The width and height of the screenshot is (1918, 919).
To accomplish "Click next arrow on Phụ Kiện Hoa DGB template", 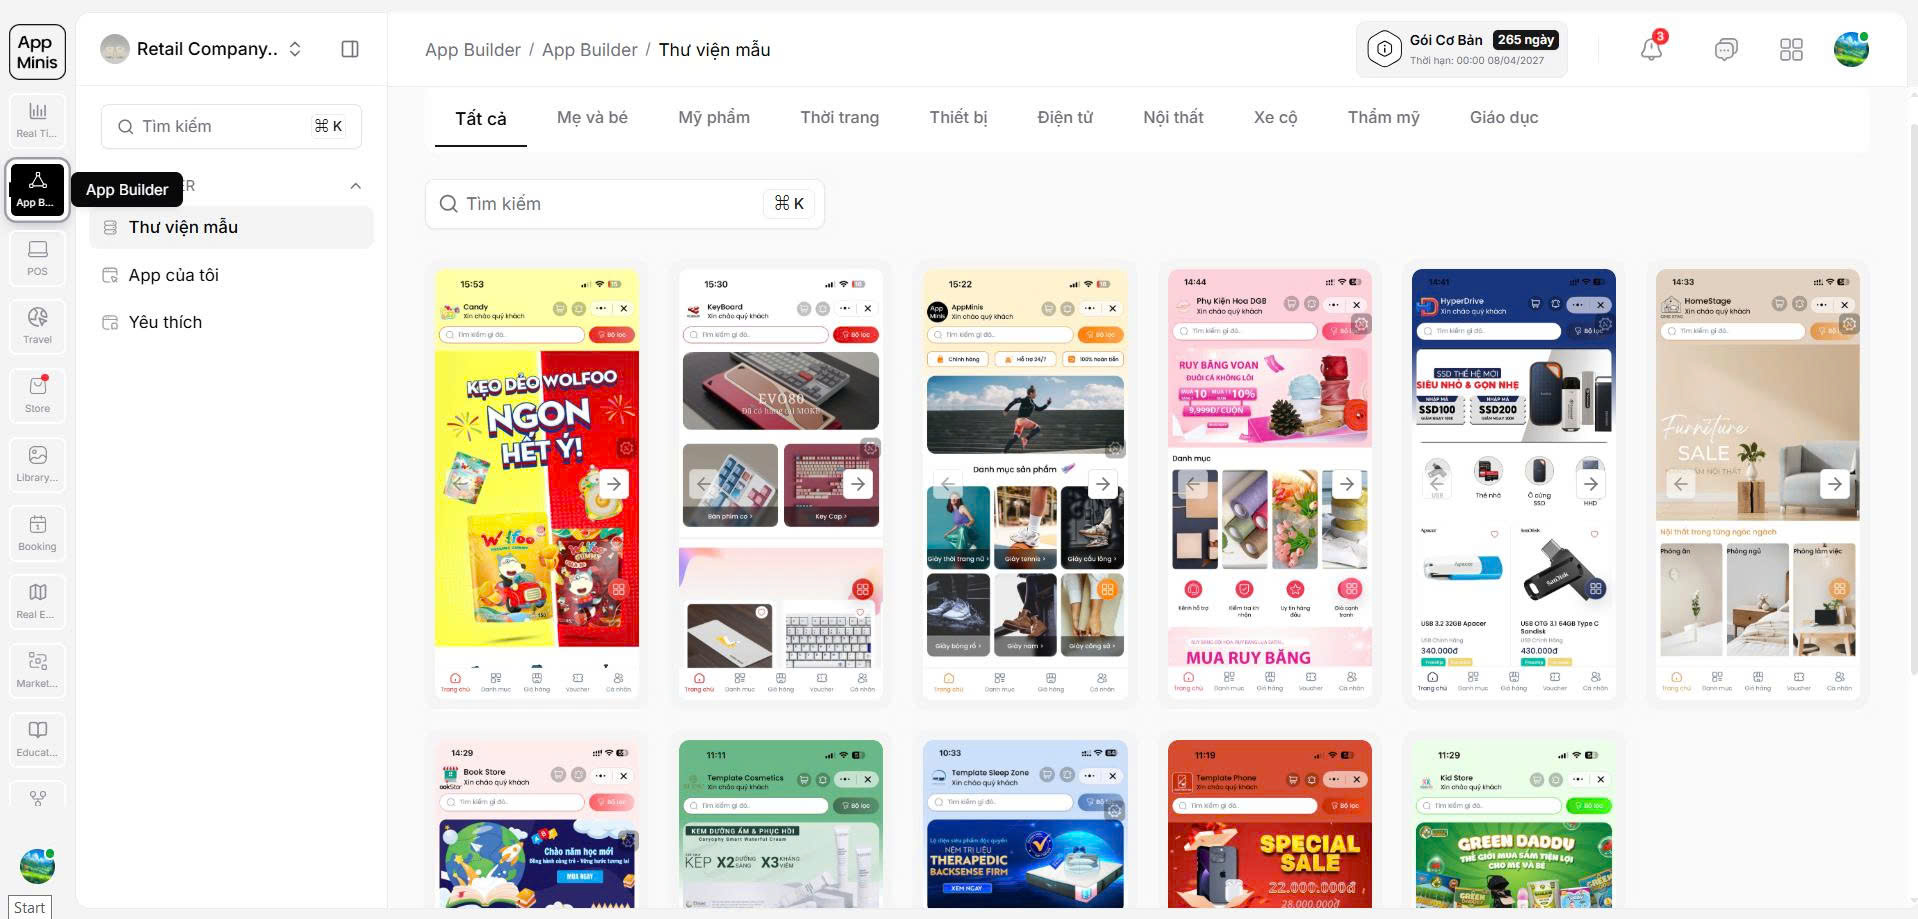I will point(1347,484).
